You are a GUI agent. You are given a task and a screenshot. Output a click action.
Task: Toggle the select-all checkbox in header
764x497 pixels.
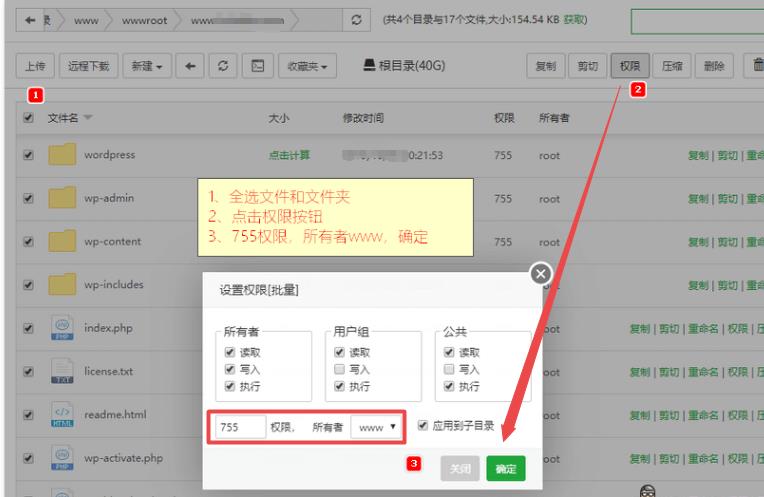pyautogui.click(x=28, y=117)
